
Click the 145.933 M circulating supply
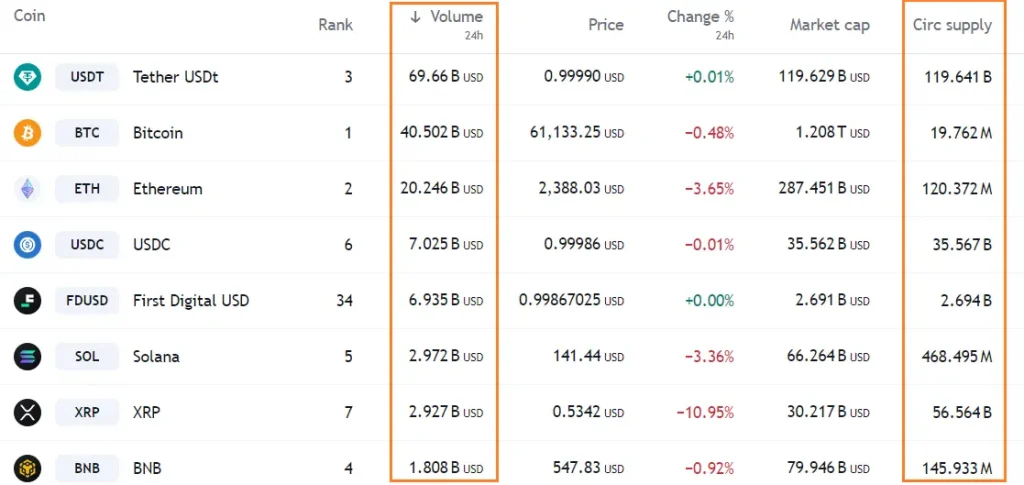coord(957,468)
